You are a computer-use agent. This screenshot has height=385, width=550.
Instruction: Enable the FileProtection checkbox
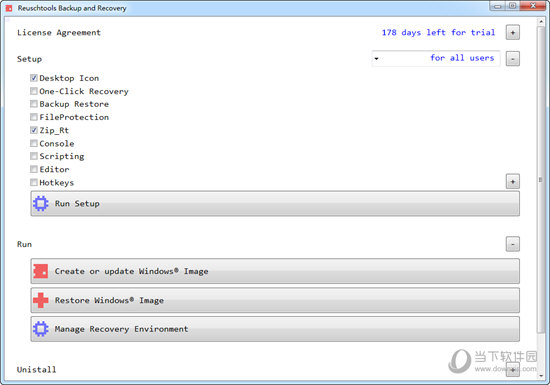click(x=34, y=117)
